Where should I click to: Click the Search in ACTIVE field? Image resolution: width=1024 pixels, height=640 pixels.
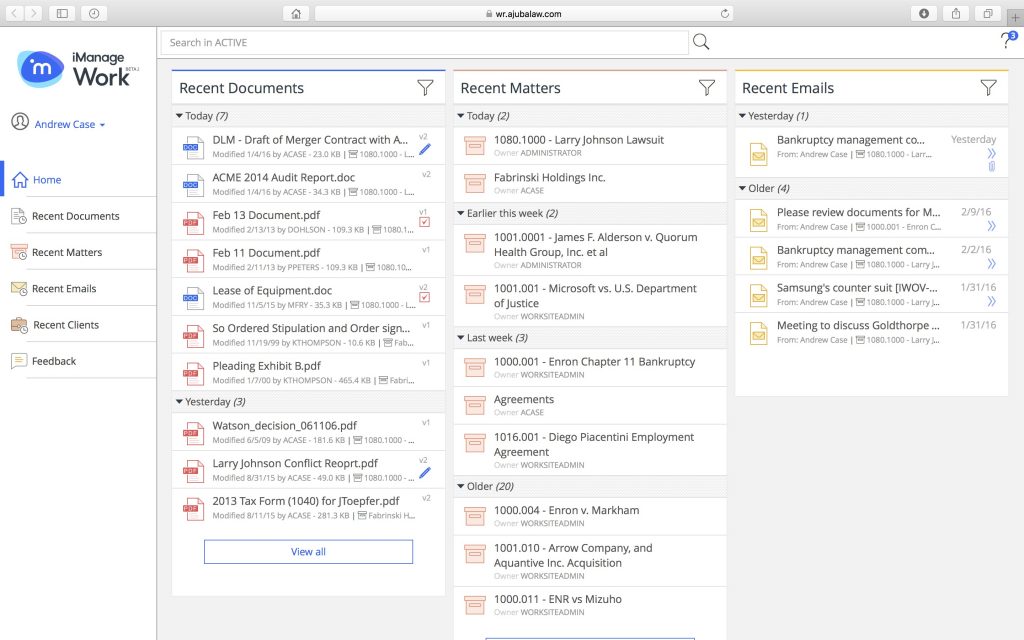[424, 42]
